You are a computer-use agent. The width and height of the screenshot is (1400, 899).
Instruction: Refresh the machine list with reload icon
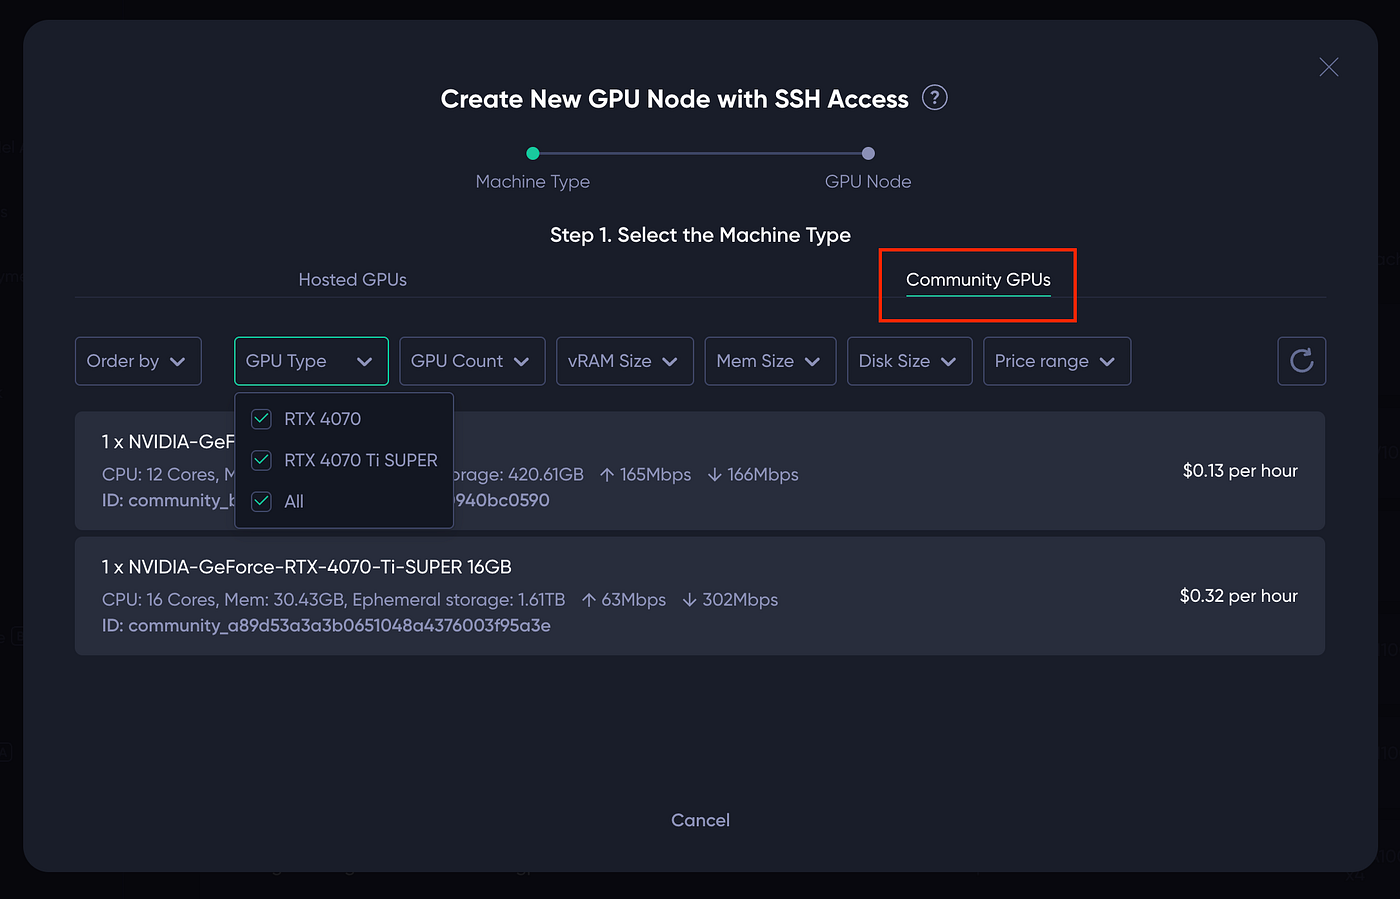1301,361
